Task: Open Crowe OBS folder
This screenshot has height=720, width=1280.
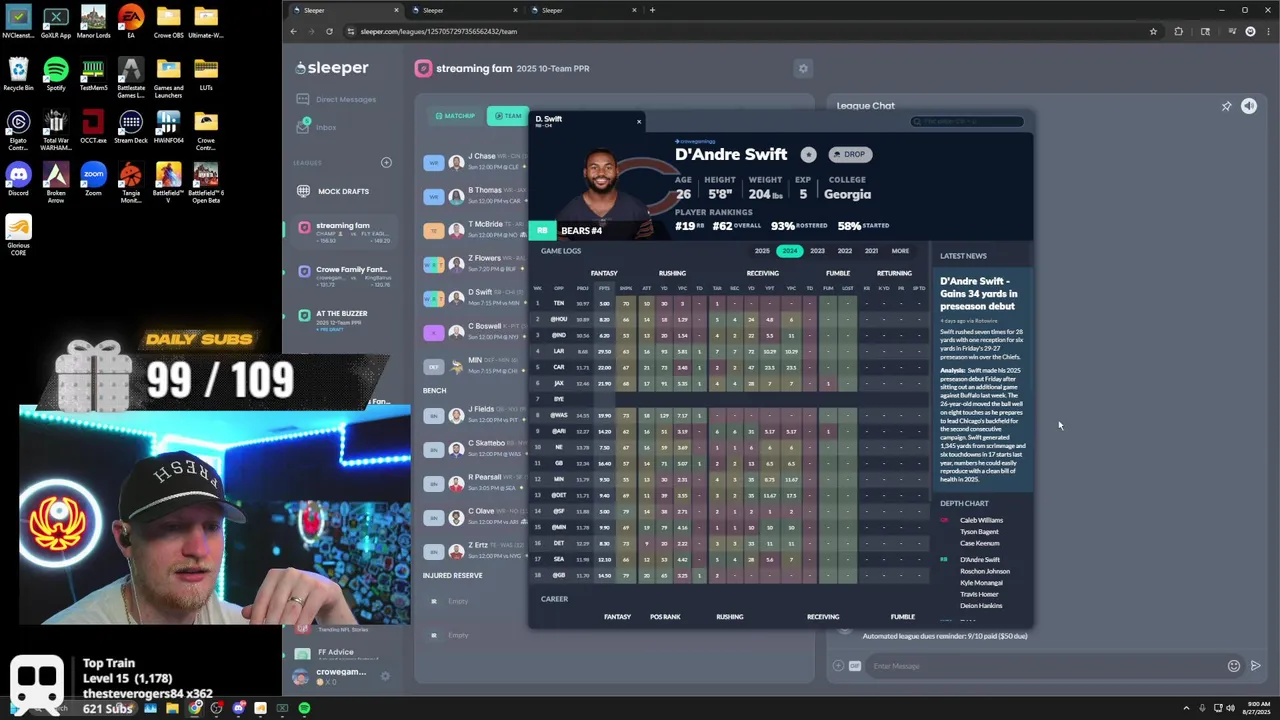Action: tap(168, 22)
